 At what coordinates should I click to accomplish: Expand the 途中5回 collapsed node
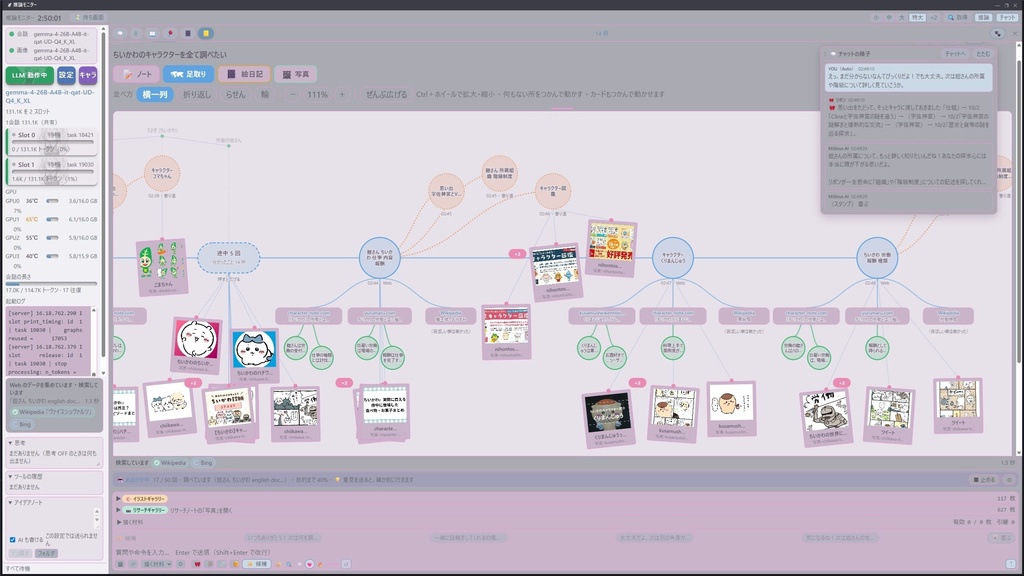[229, 257]
